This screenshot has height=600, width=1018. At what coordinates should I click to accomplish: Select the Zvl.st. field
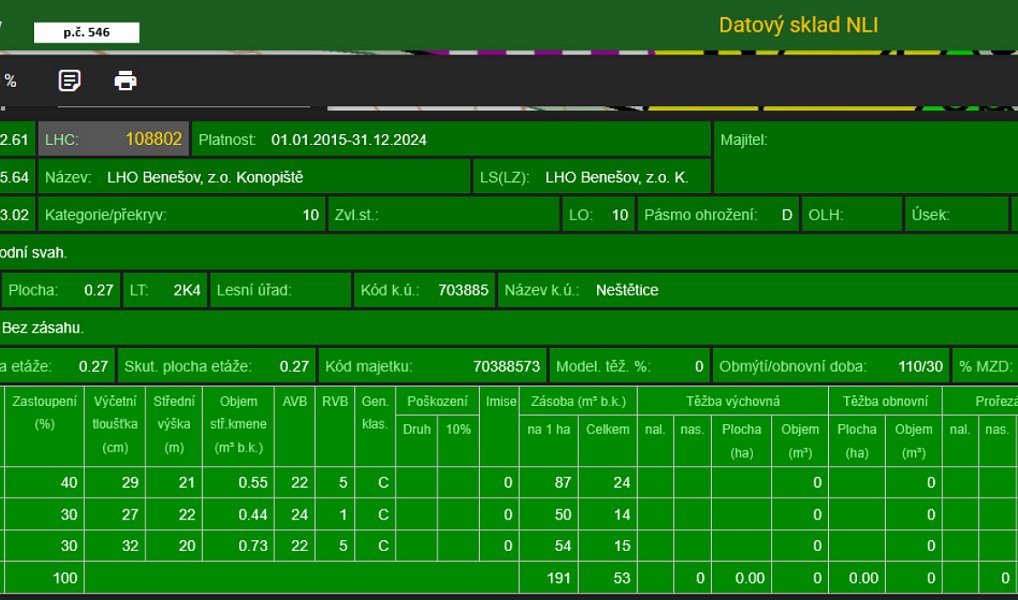point(444,215)
